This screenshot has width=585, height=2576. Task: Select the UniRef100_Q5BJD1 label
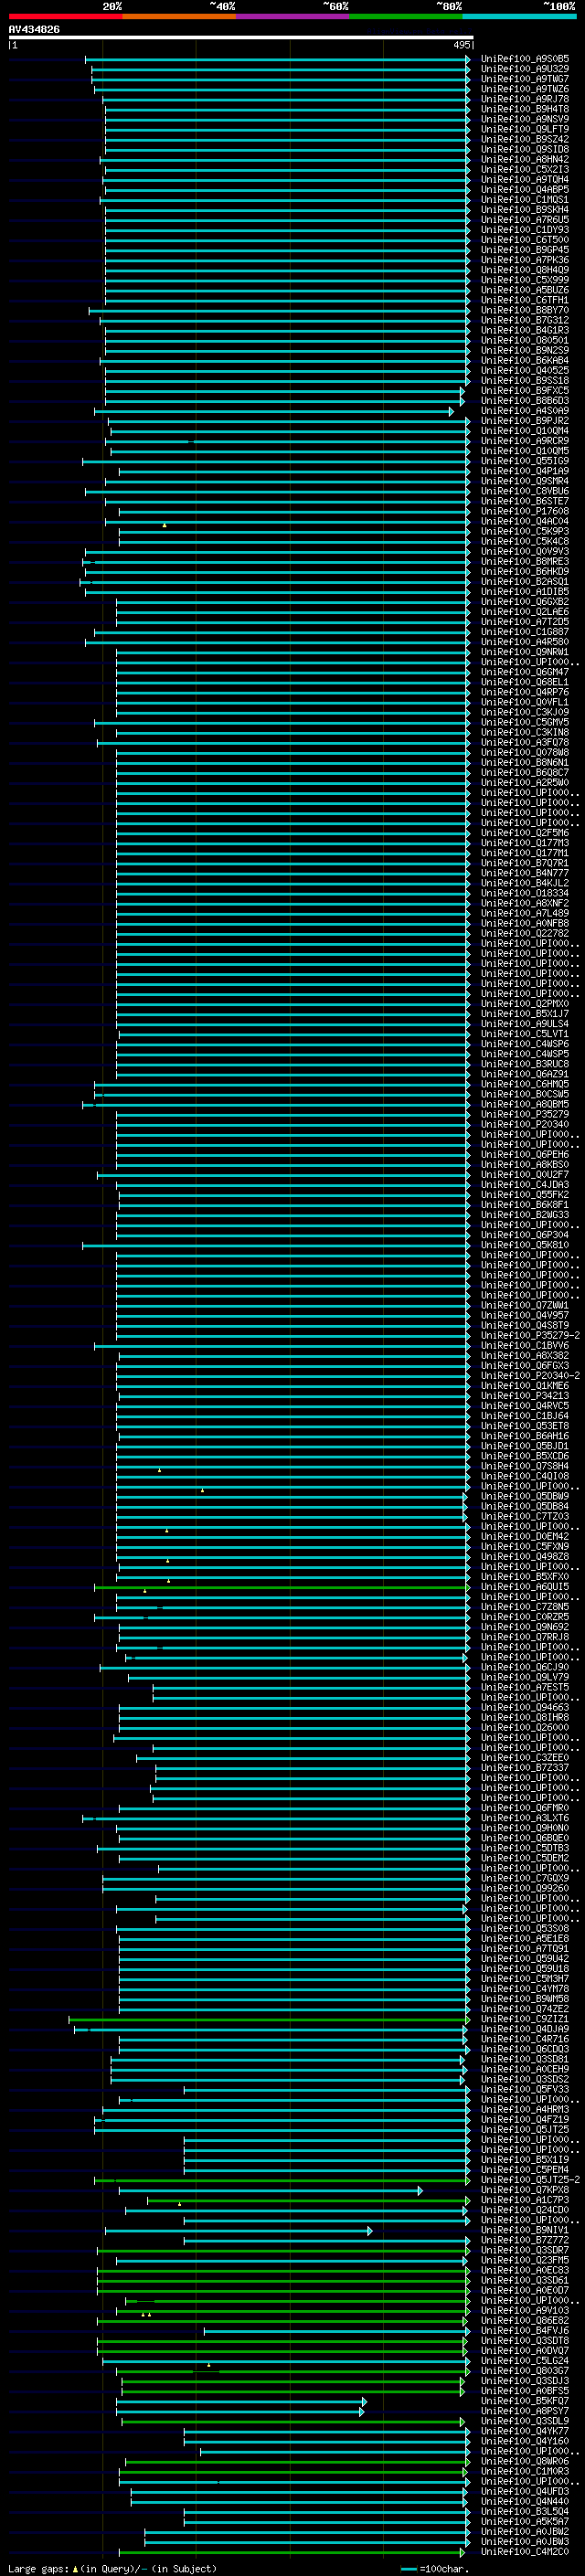[525, 1446]
